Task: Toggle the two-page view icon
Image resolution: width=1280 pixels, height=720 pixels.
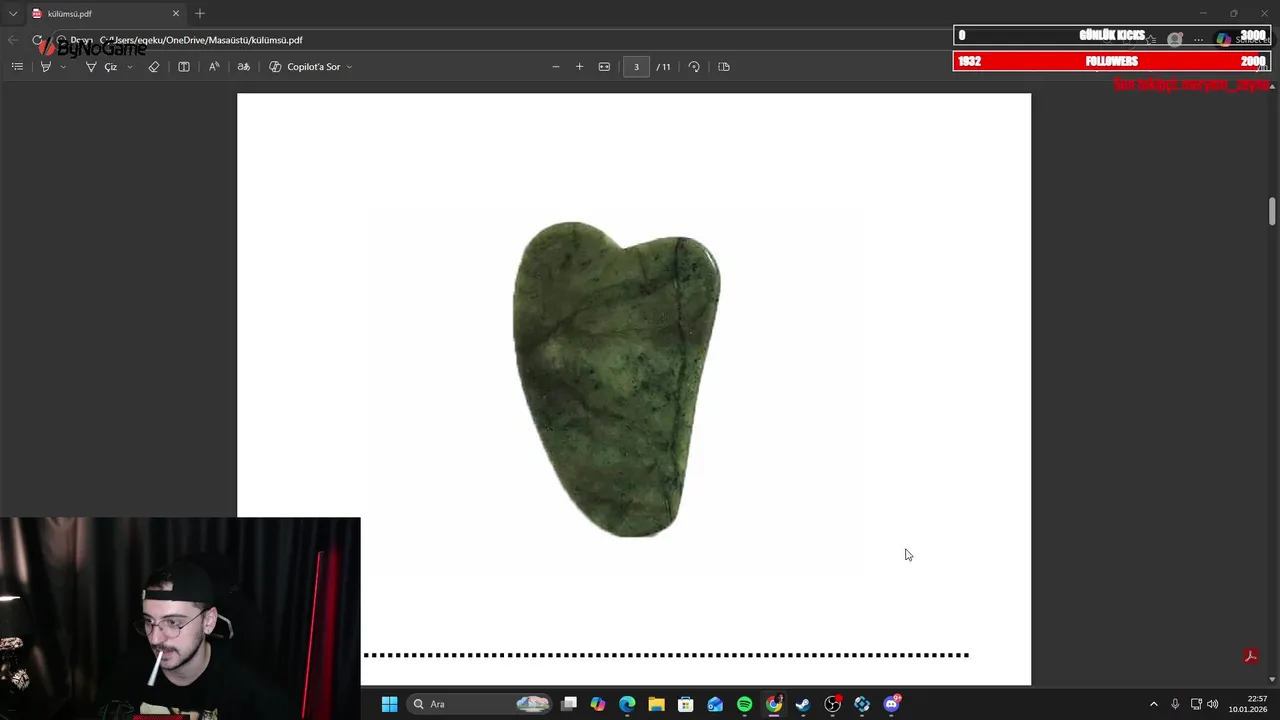Action: click(724, 67)
